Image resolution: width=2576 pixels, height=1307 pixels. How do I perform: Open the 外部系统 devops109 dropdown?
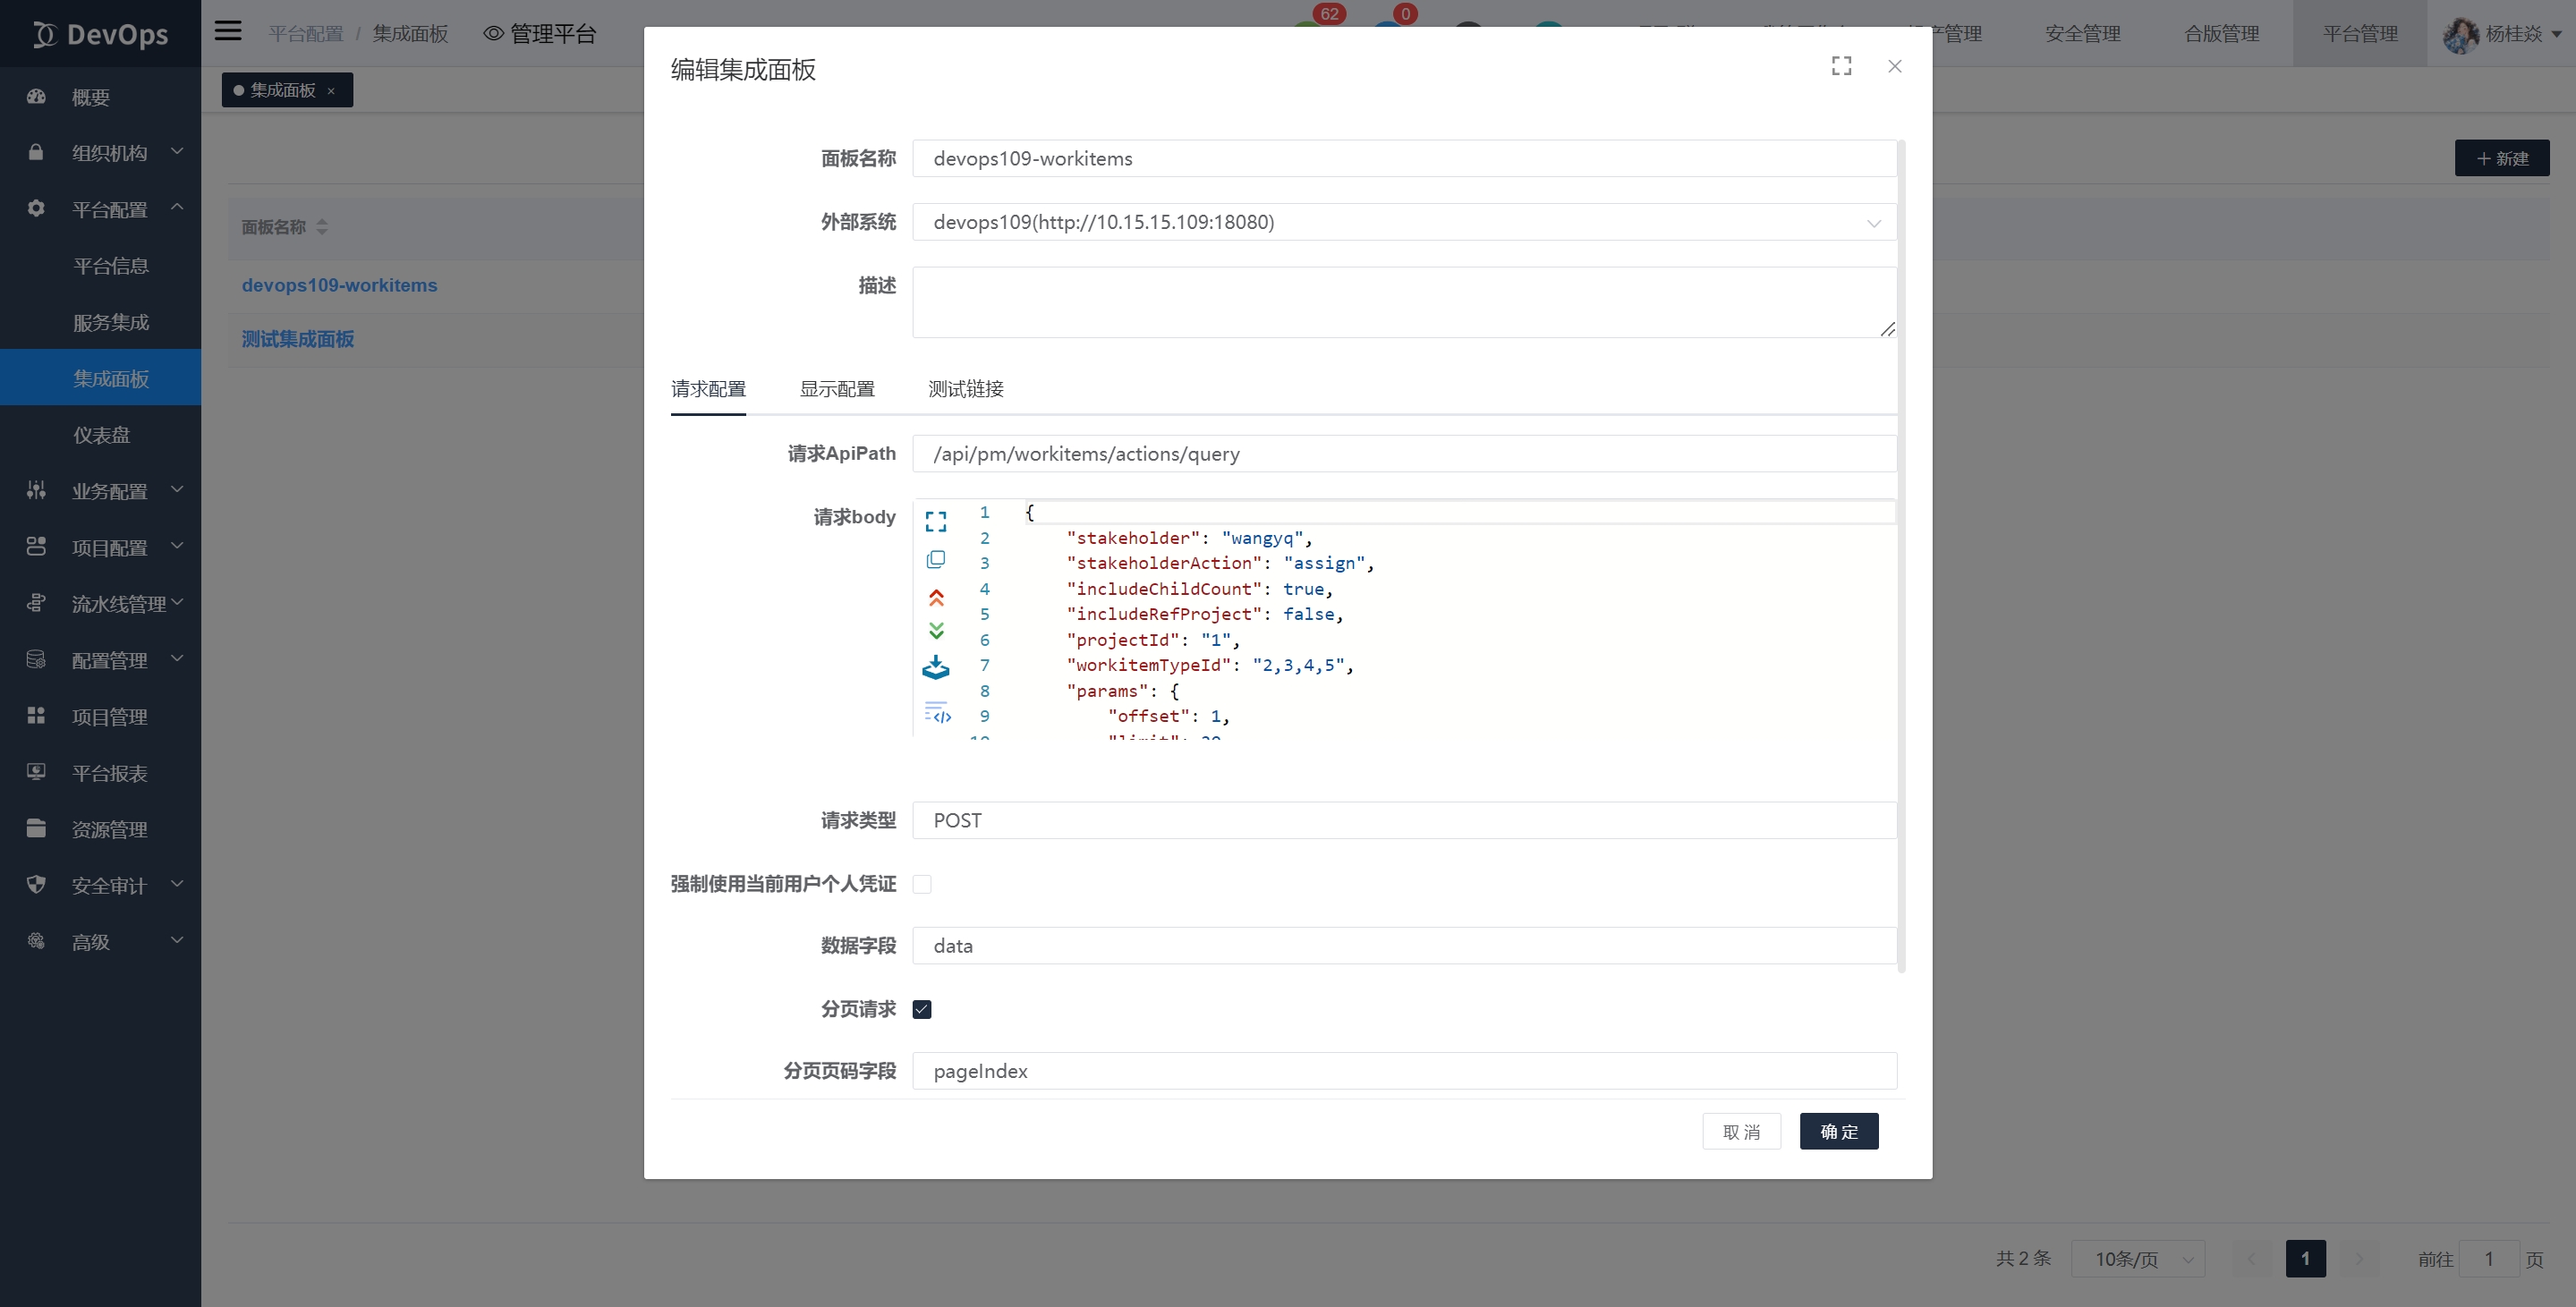click(1403, 222)
